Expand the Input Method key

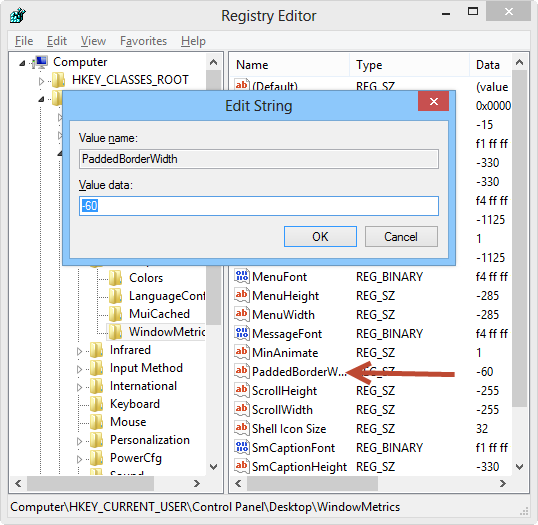tap(79, 369)
